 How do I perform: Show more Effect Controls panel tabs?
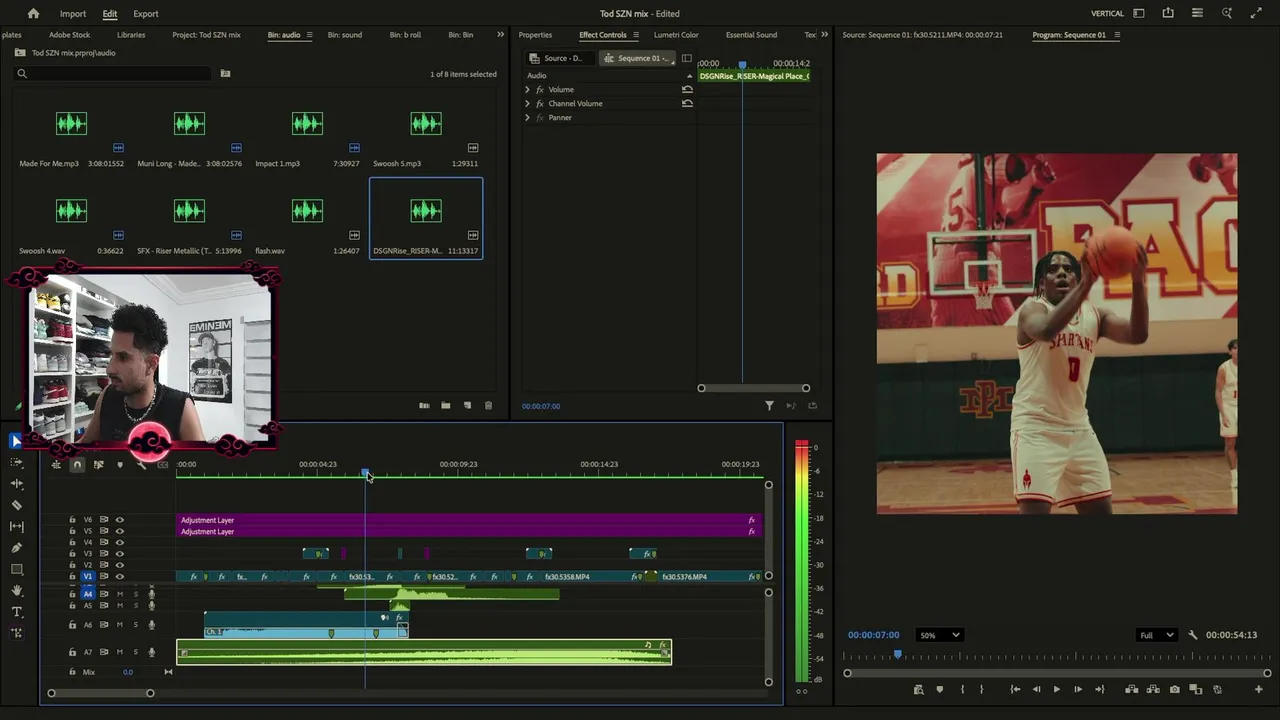824,34
